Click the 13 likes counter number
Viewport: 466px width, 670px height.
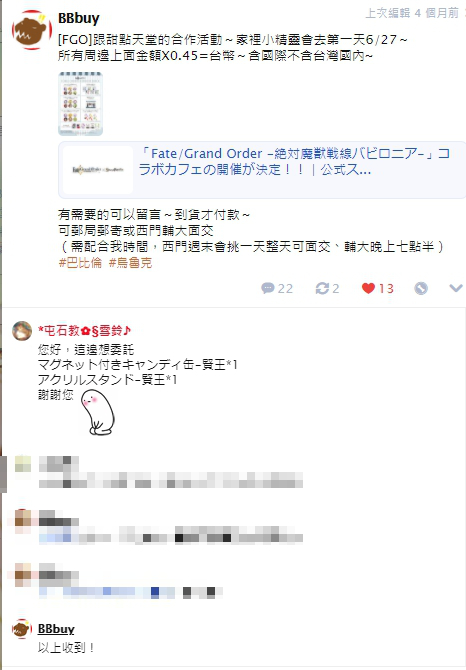point(386,289)
